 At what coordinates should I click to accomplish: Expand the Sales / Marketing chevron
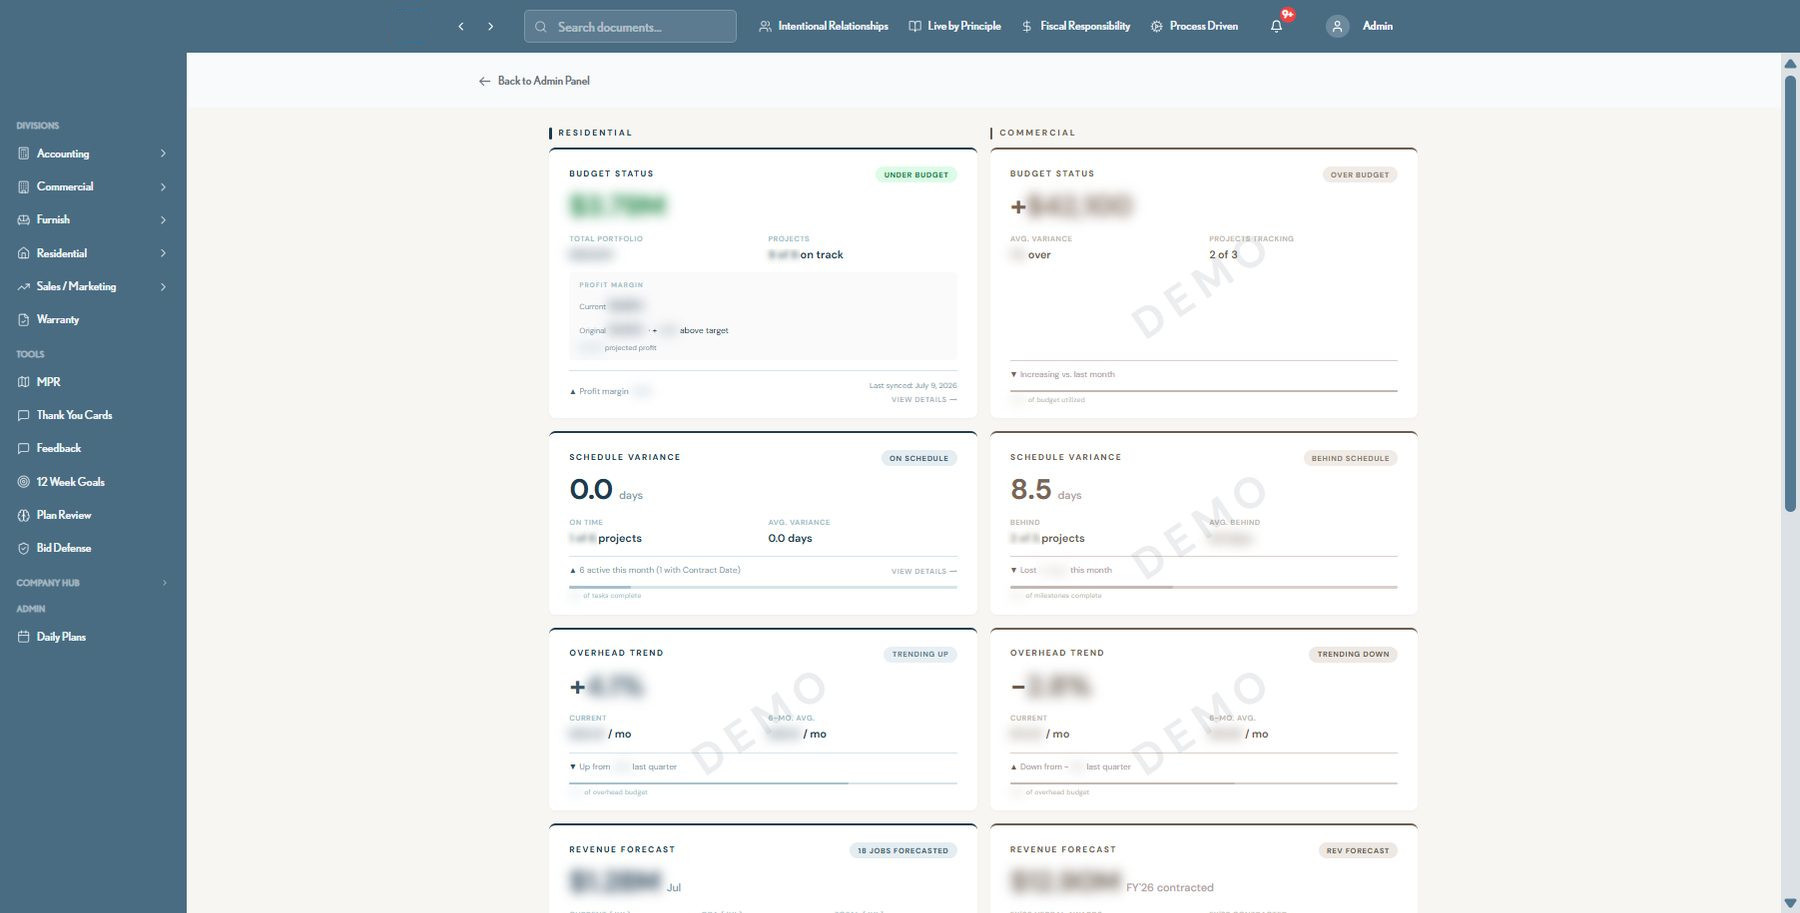coord(163,287)
